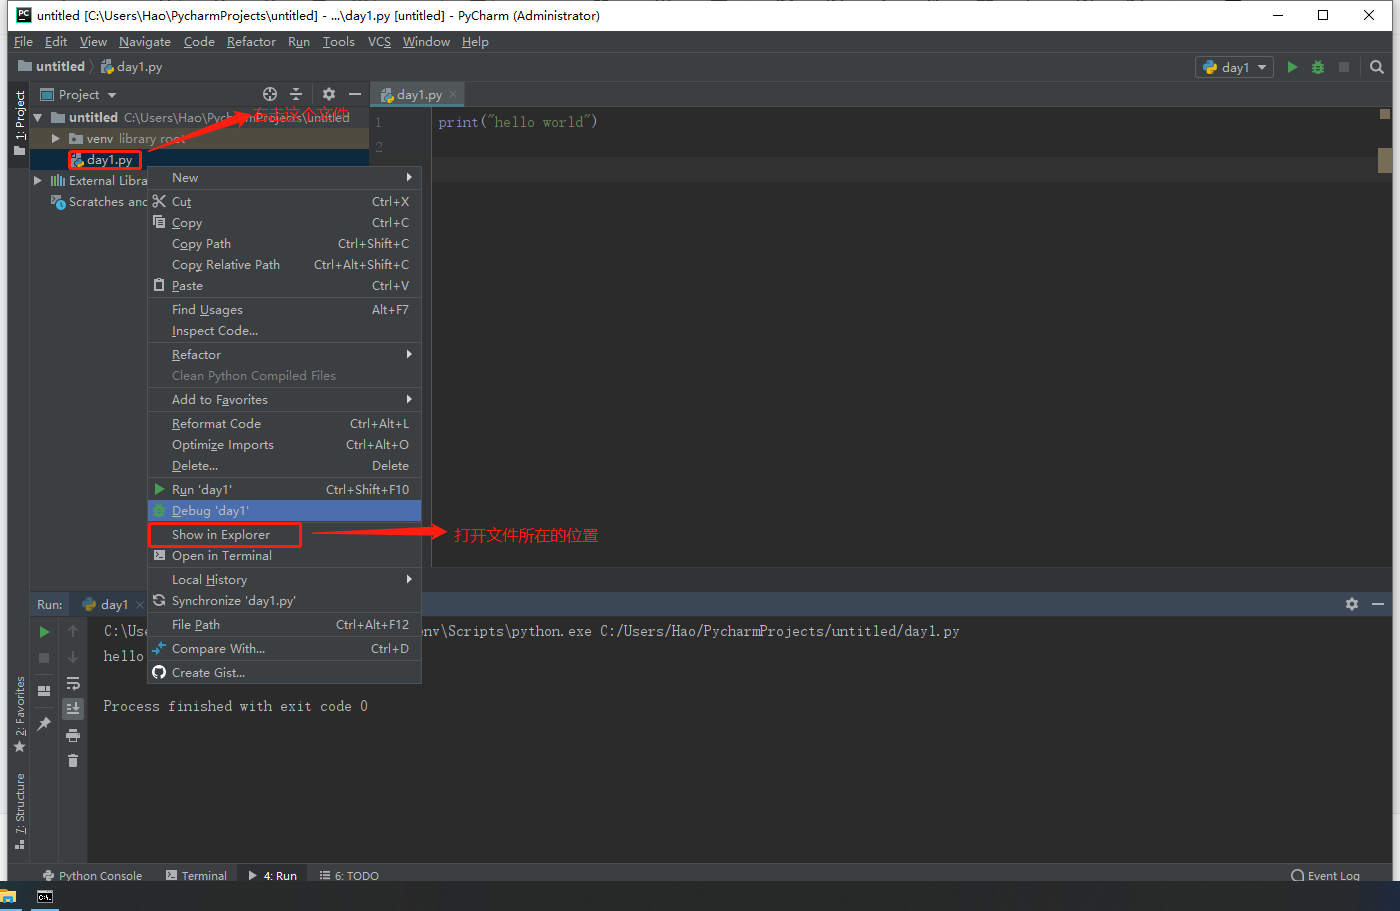Choose Optimize Imports

284,445
